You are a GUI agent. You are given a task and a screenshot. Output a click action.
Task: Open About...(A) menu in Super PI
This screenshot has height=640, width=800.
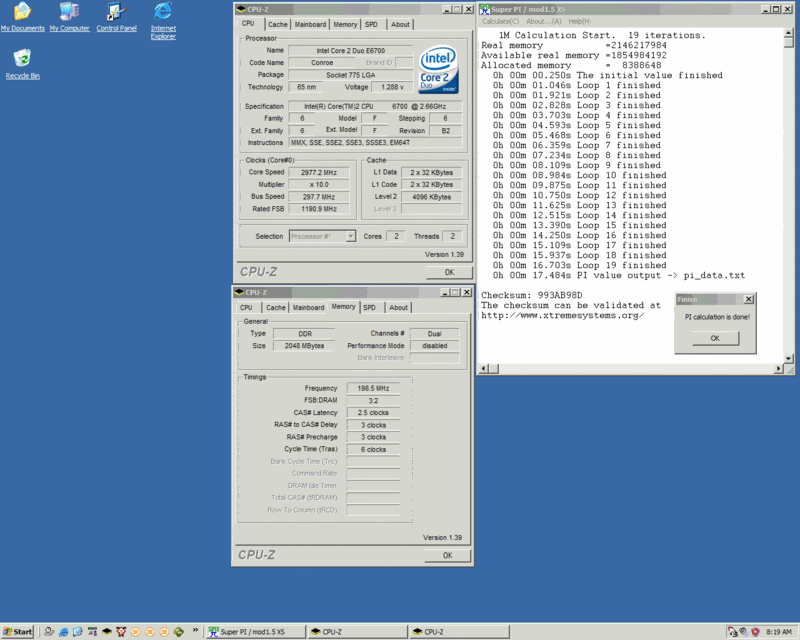coord(543,21)
